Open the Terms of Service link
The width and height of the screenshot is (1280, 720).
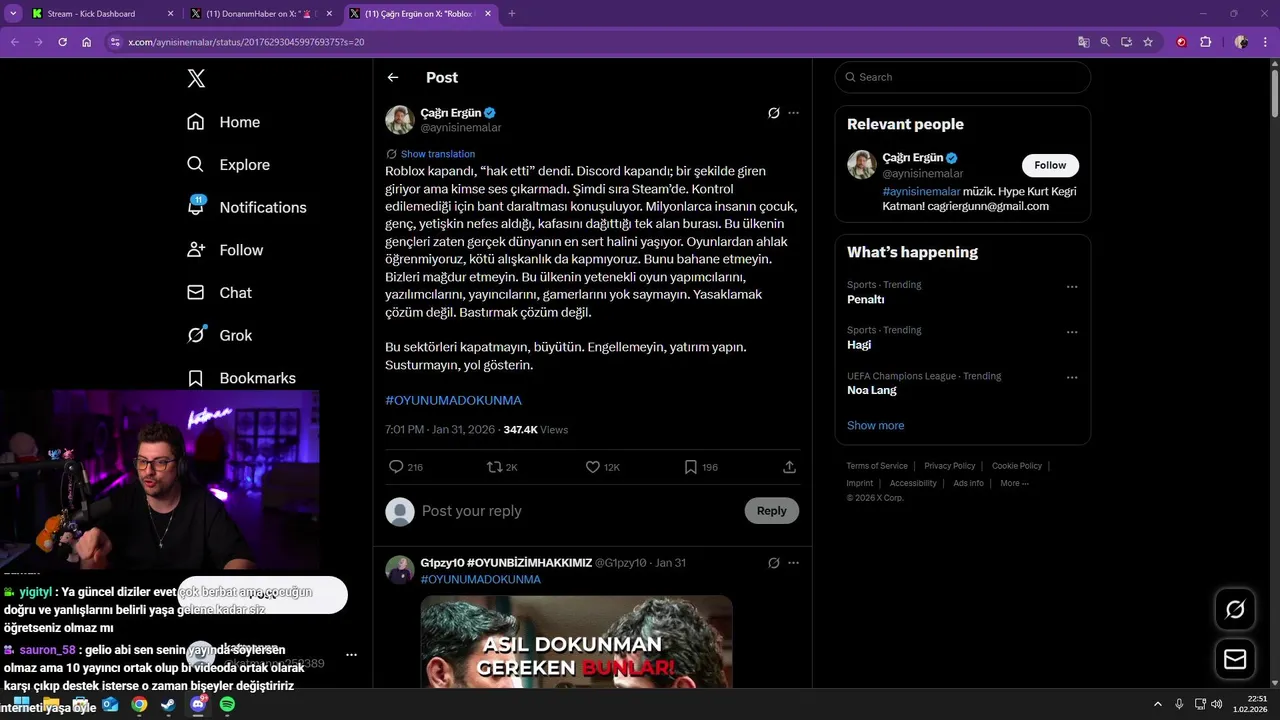tap(877, 466)
